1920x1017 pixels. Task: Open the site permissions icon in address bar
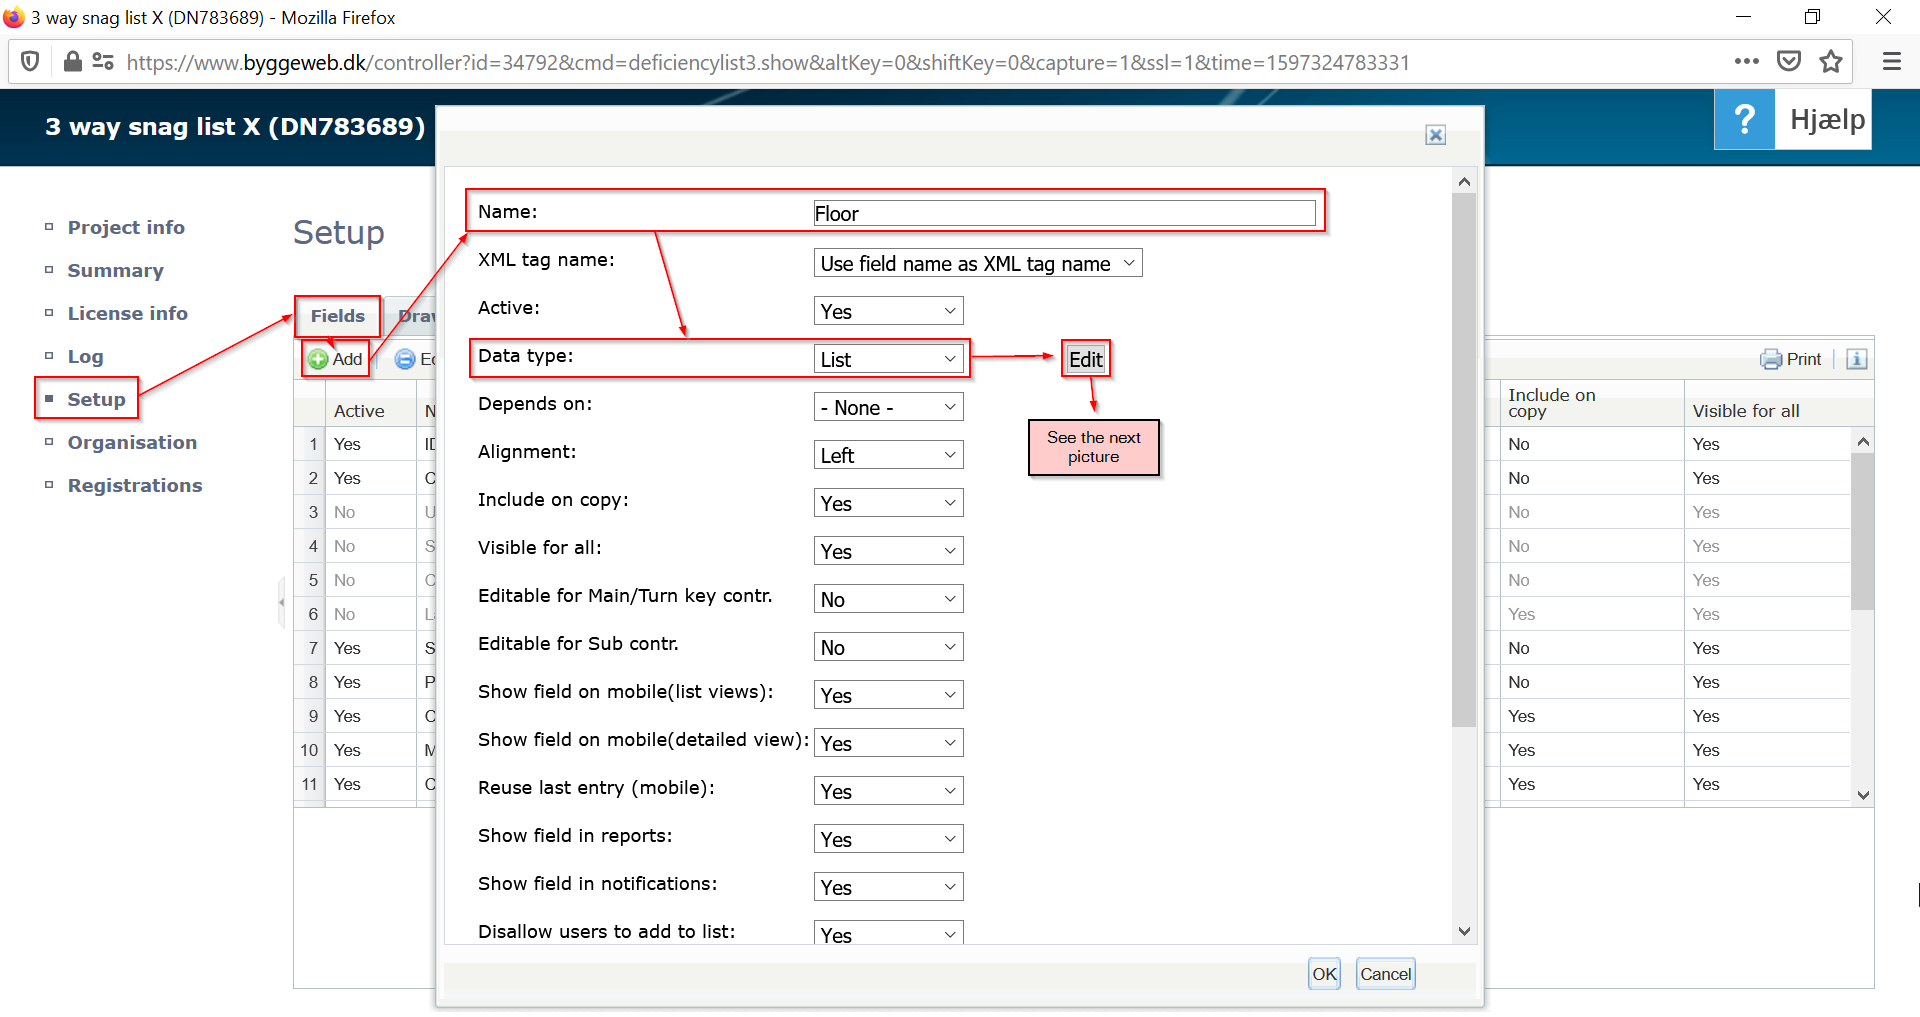(x=103, y=62)
